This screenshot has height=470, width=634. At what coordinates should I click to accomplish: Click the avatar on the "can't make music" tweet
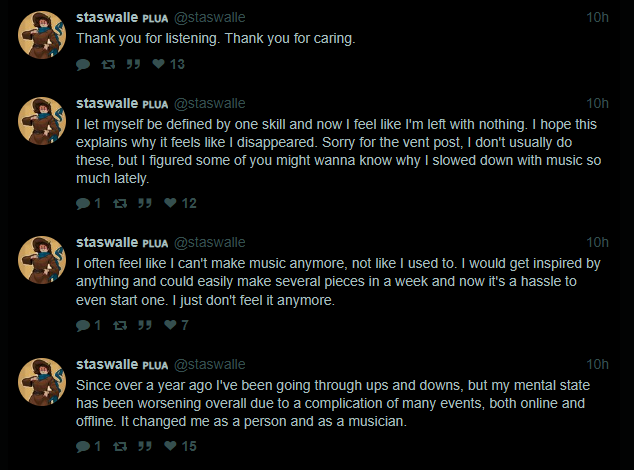tap(43, 261)
